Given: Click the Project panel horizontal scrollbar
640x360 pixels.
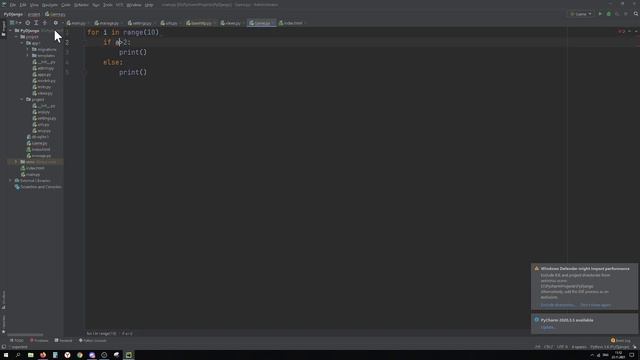Looking at the screenshot, I should [25, 335].
